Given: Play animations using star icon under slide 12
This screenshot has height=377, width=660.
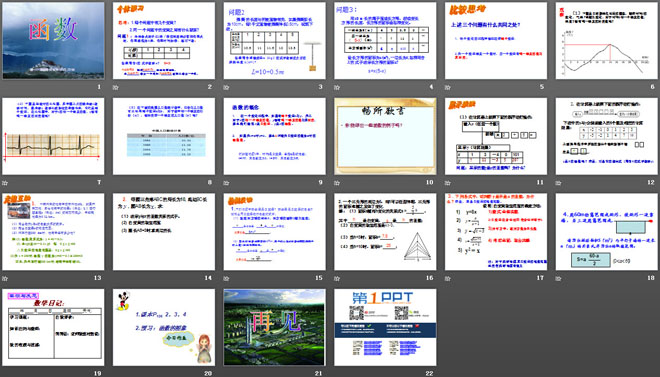Looking at the screenshot, I should click(558, 183).
